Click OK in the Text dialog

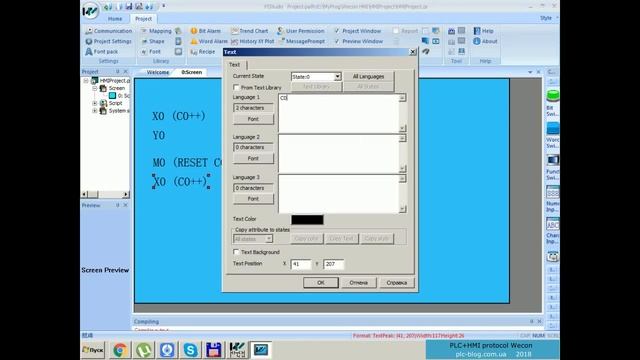[x=321, y=282]
